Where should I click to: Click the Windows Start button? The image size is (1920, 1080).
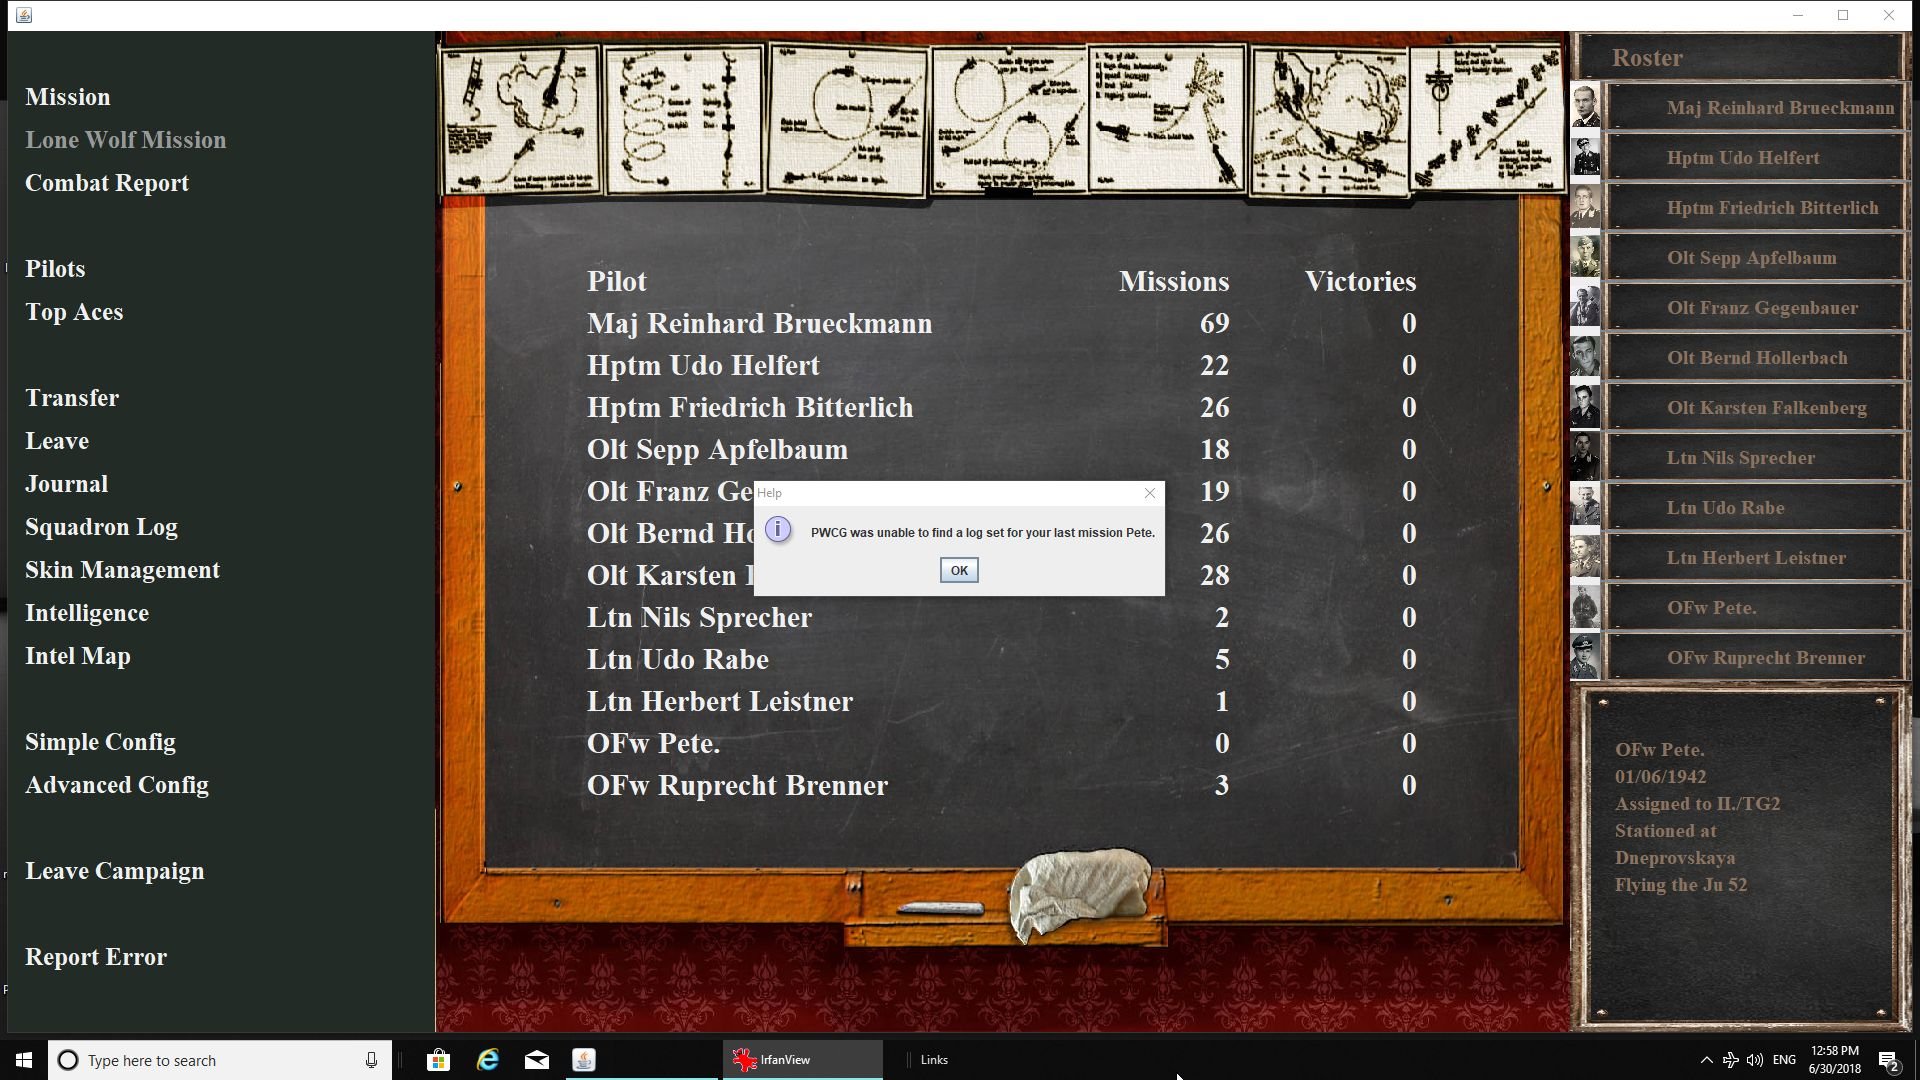pos(24,1060)
